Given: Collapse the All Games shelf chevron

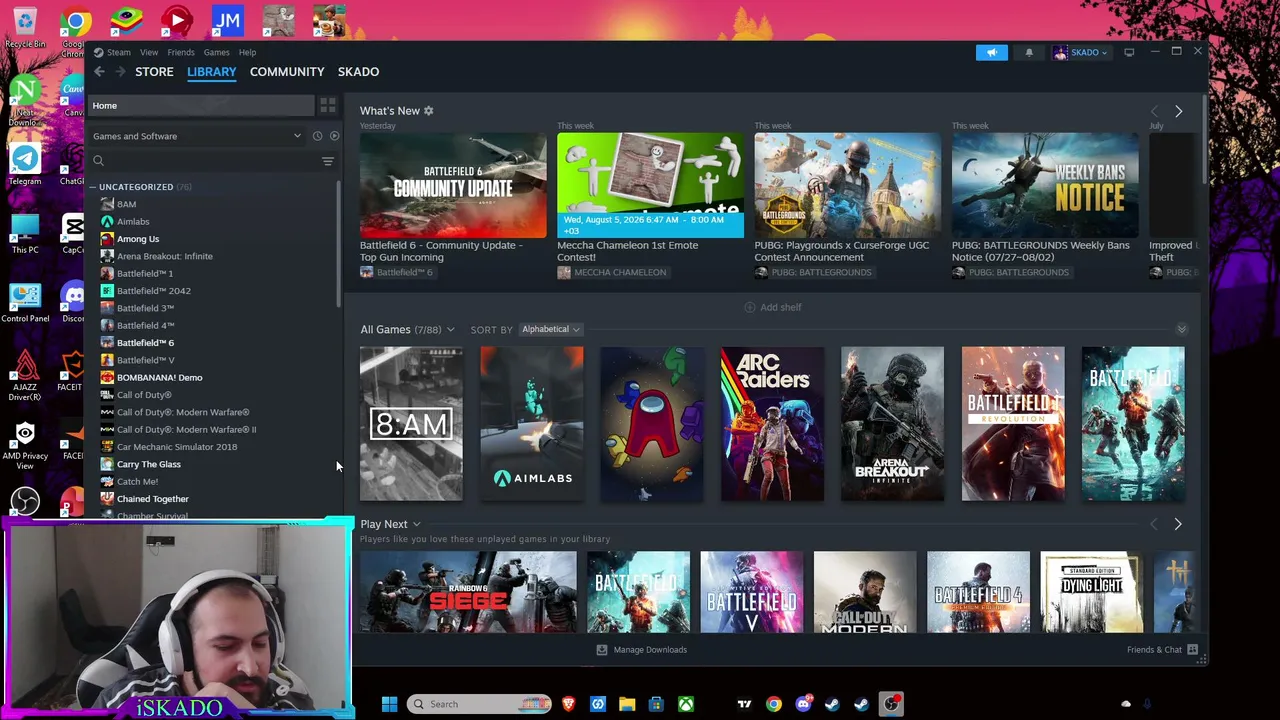Looking at the screenshot, I should (1181, 329).
